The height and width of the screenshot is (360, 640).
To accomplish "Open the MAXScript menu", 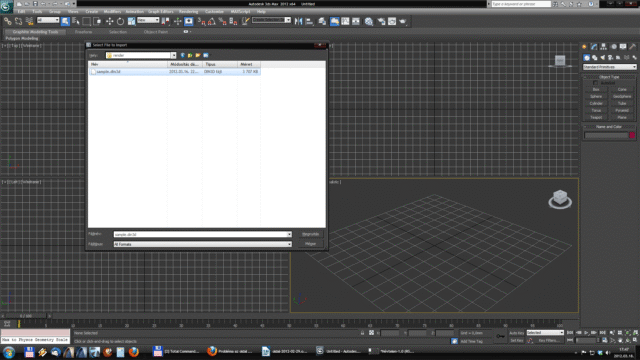I will (240, 12).
